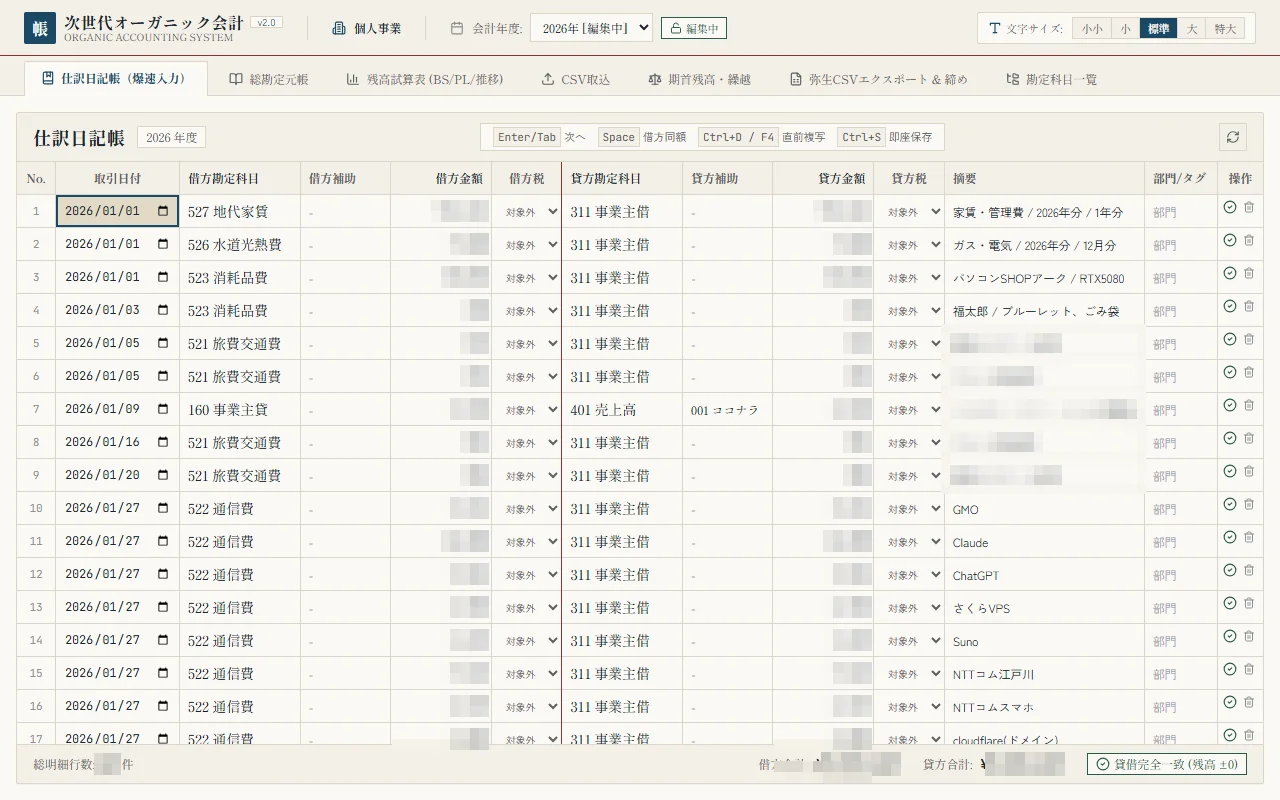Set font size to 小
The height and width of the screenshot is (800, 1280).
click(1125, 29)
